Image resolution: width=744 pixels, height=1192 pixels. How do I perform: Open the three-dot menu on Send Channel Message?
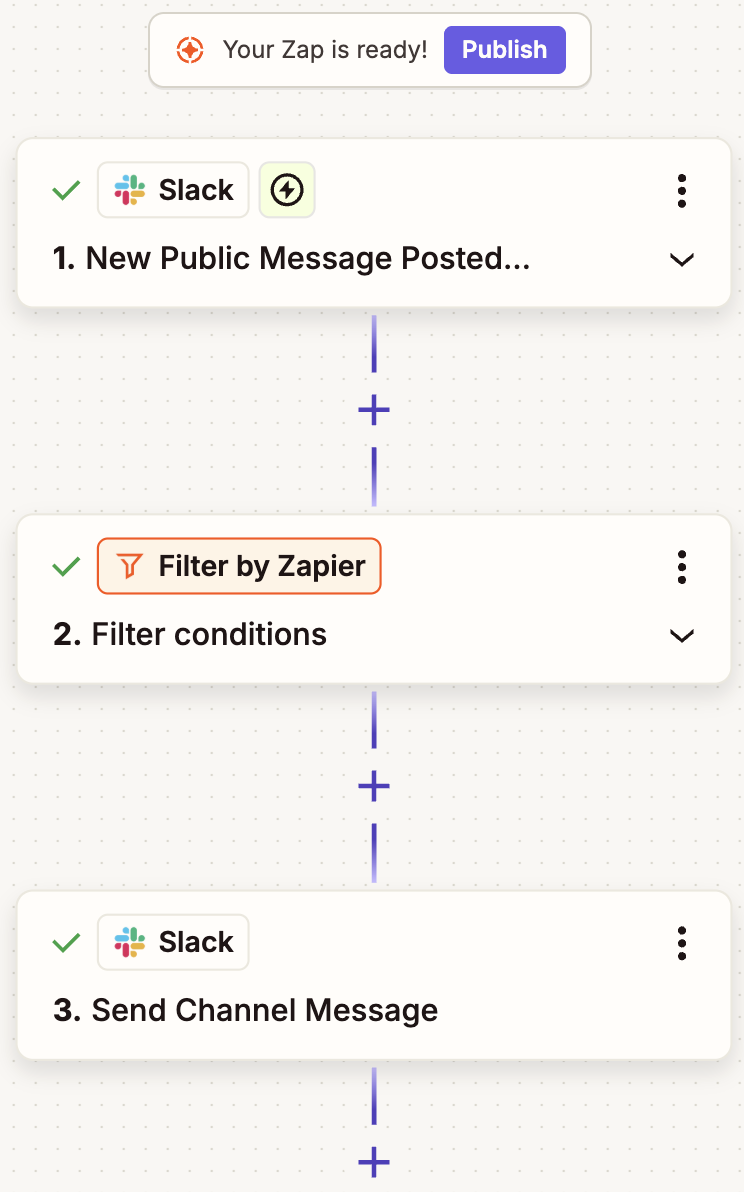click(682, 942)
